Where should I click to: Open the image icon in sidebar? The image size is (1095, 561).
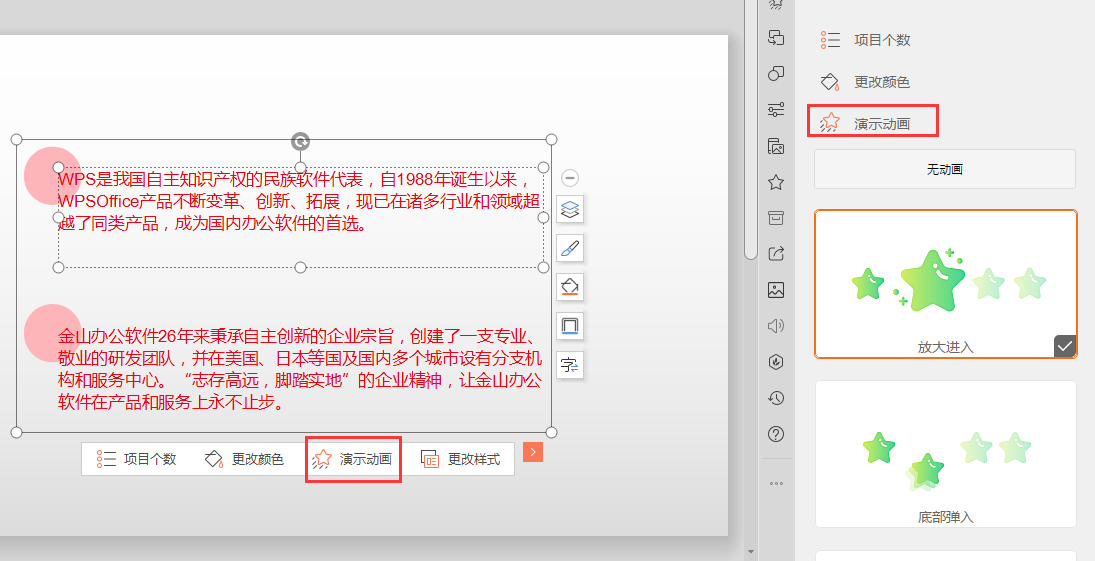(x=776, y=290)
